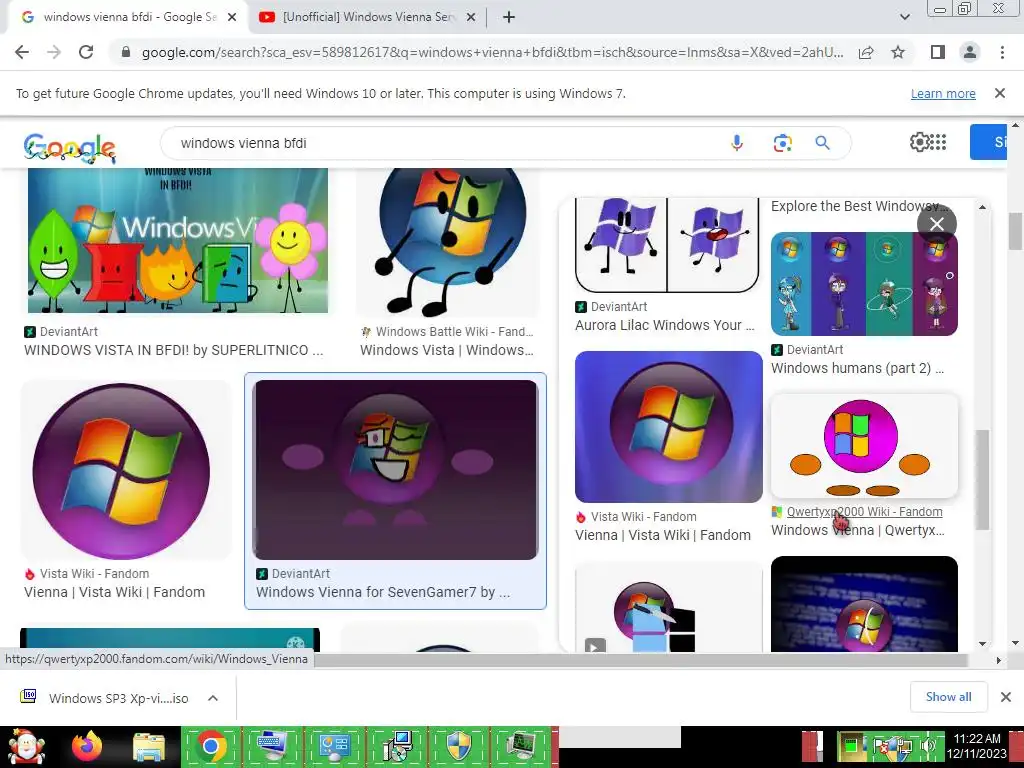Click the horizontal scrollbar right arrow
Screen dimensions: 1024x768
click(x=999, y=660)
